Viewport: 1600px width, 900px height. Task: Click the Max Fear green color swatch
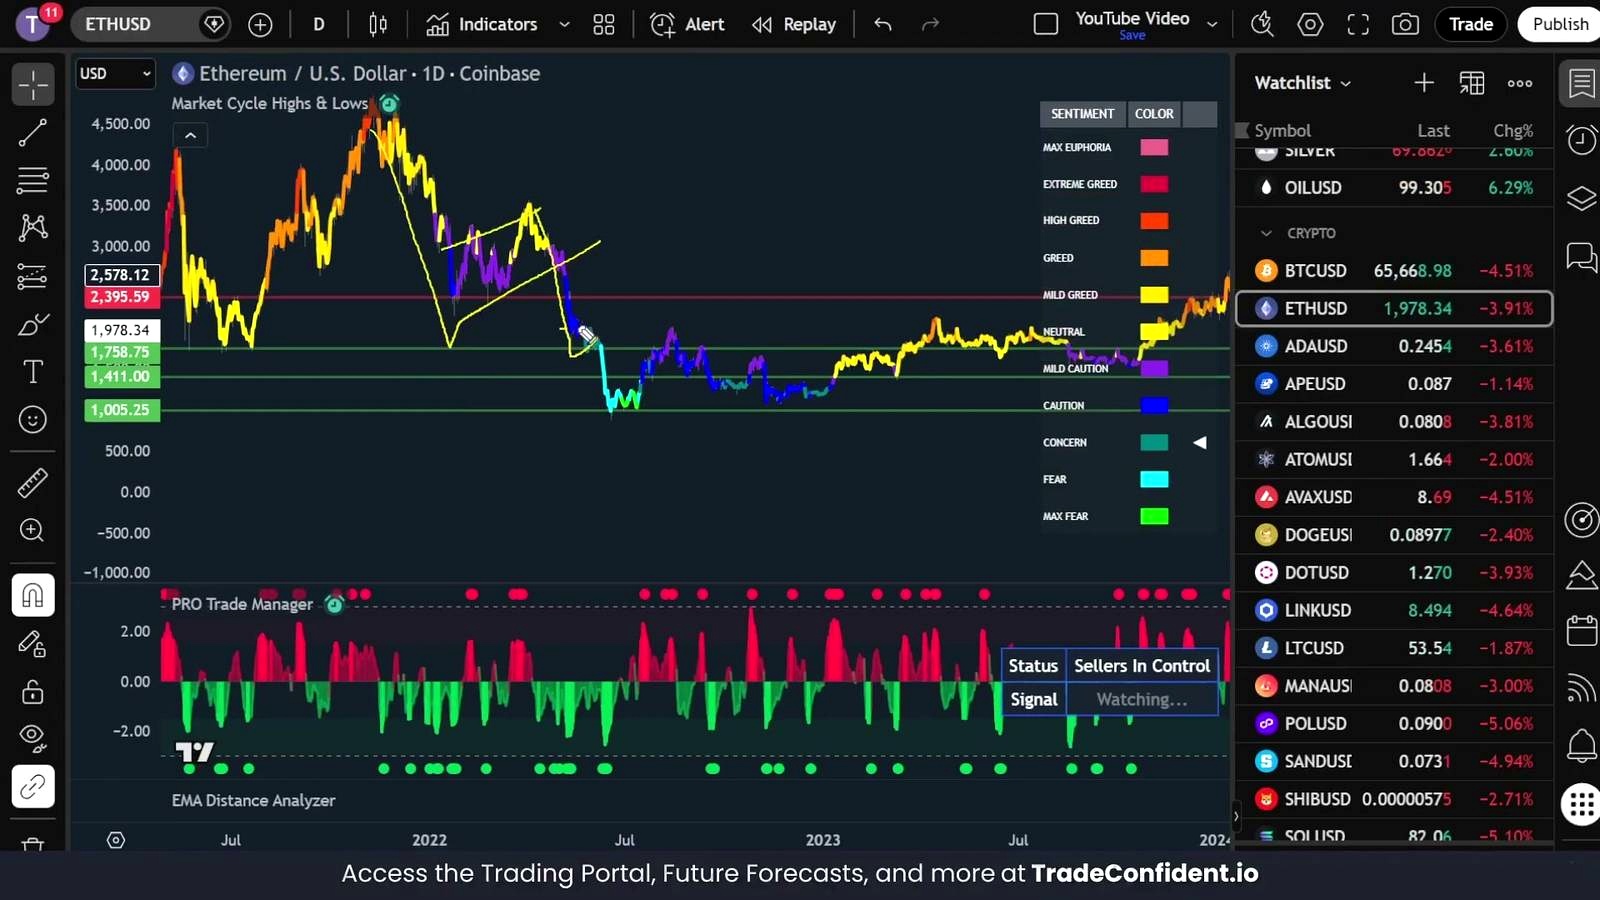pyautogui.click(x=1154, y=516)
